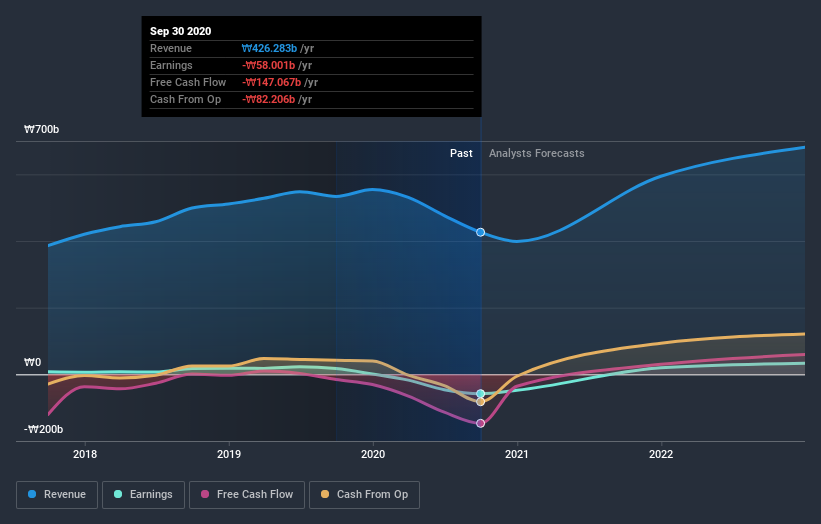Click the 2021 x-axis label
Viewport: 821px width, 524px height.
(517, 454)
